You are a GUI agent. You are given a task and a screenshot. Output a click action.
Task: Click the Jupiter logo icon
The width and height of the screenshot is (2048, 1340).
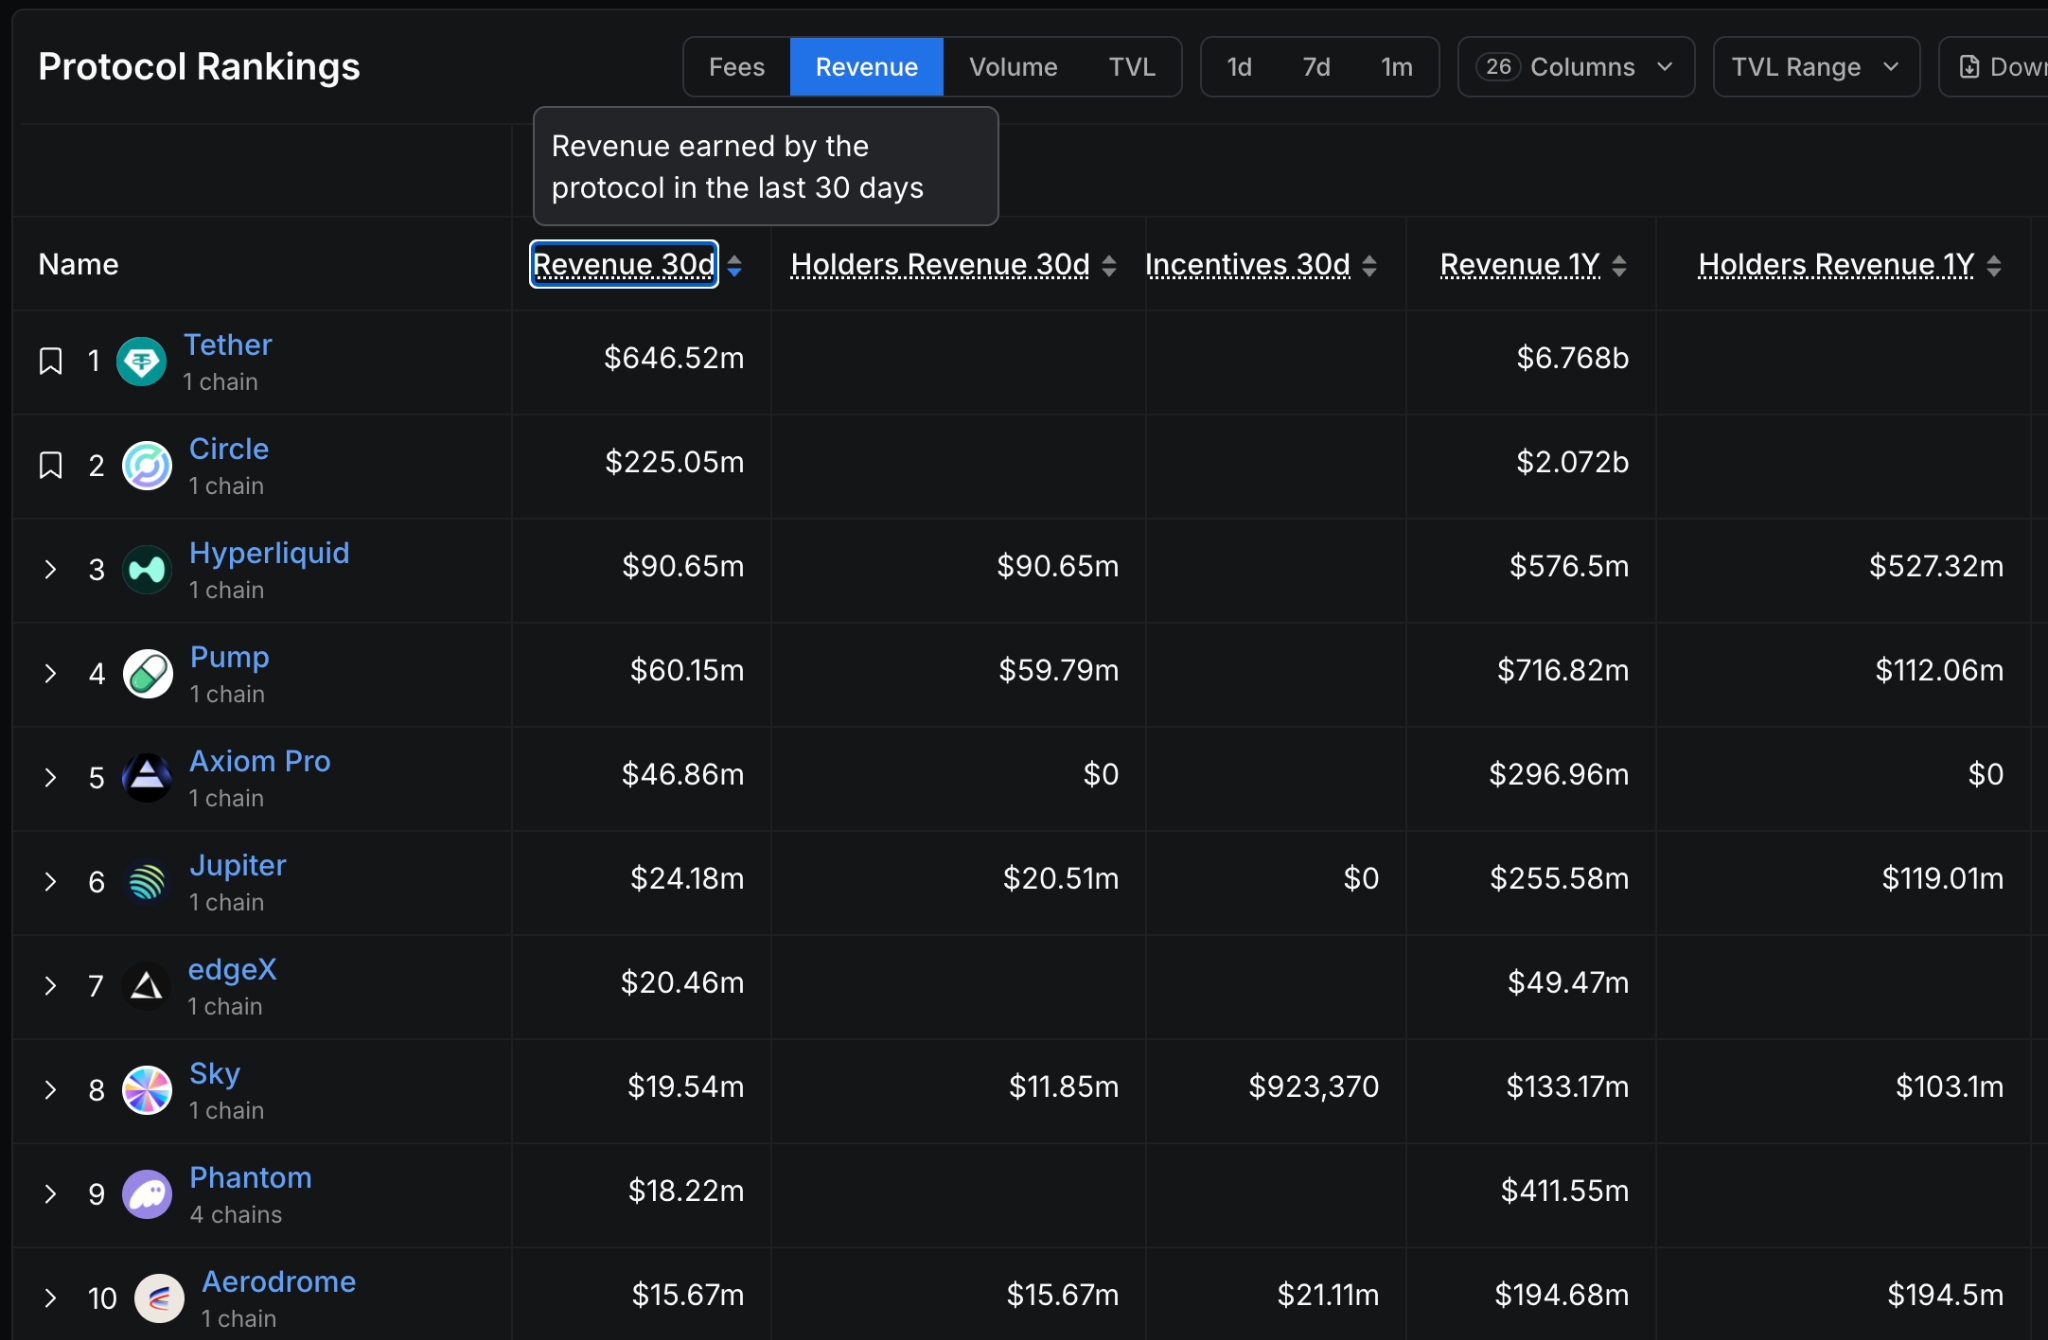(x=147, y=882)
